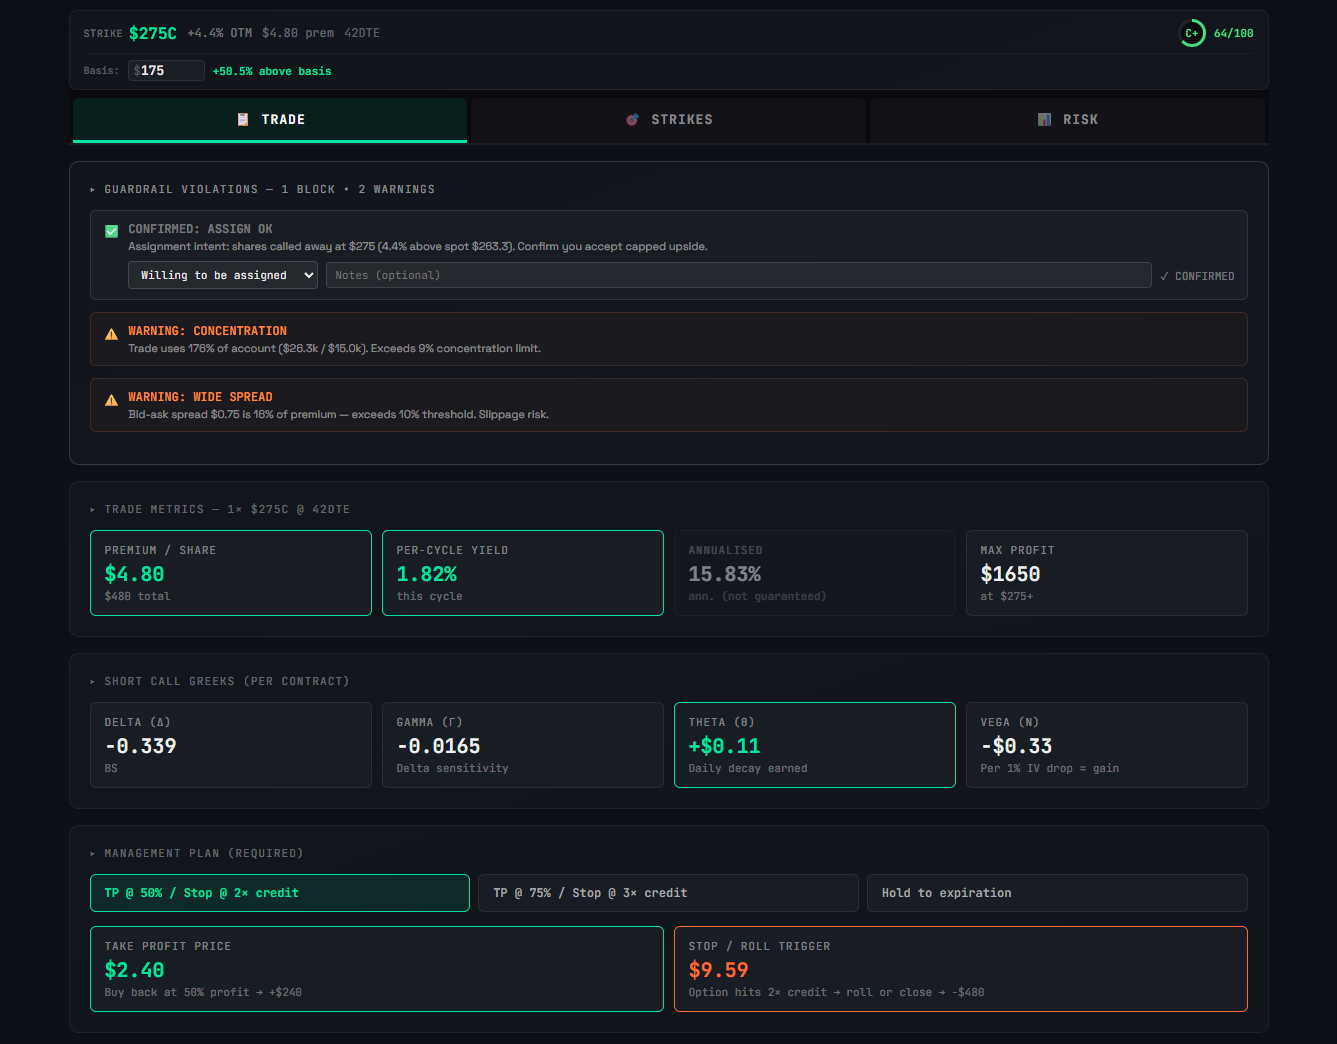Click the Notes (optional) text field
The image size is (1337, 1044).
[x=739, y=275]
